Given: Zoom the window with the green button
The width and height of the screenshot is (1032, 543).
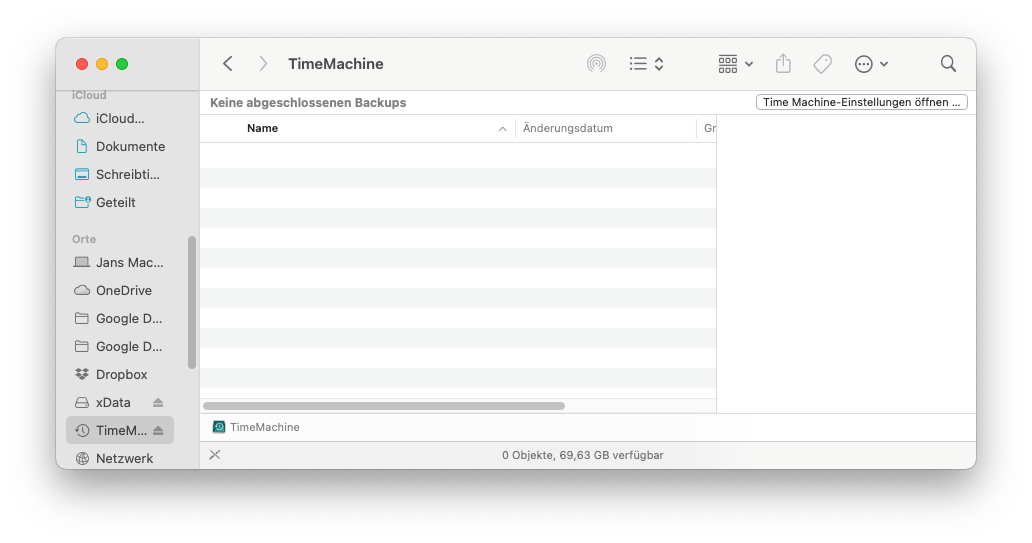Looking at the screenshot, I should pos(122,64).
